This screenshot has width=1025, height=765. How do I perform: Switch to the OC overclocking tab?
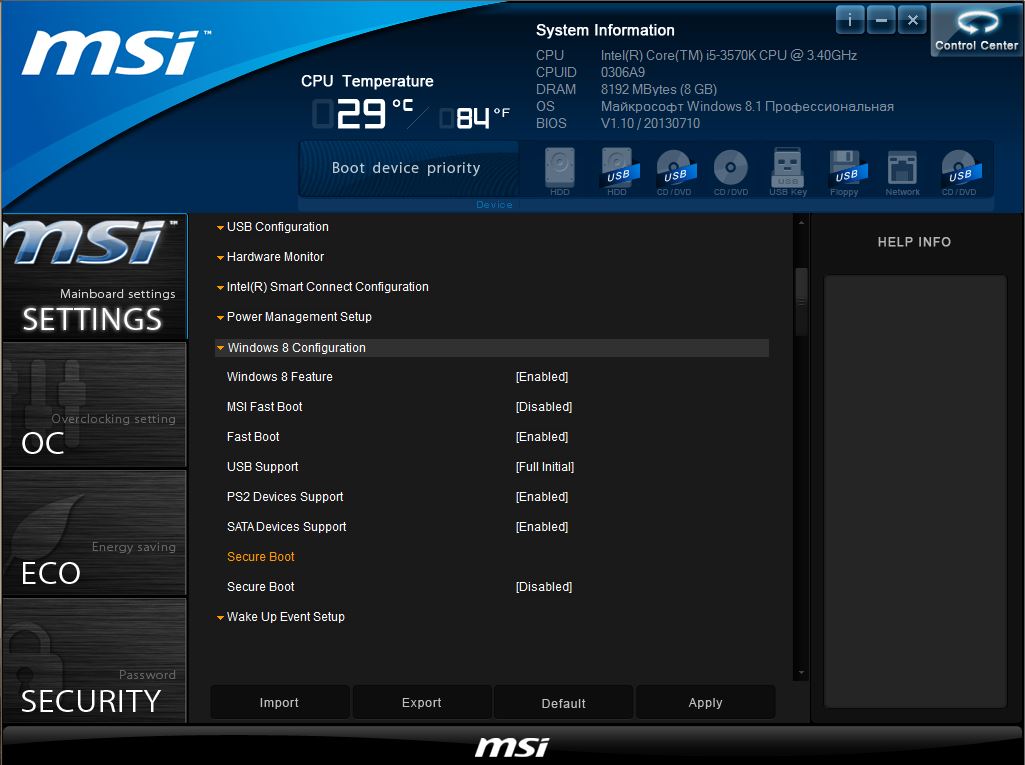[94, 405]
